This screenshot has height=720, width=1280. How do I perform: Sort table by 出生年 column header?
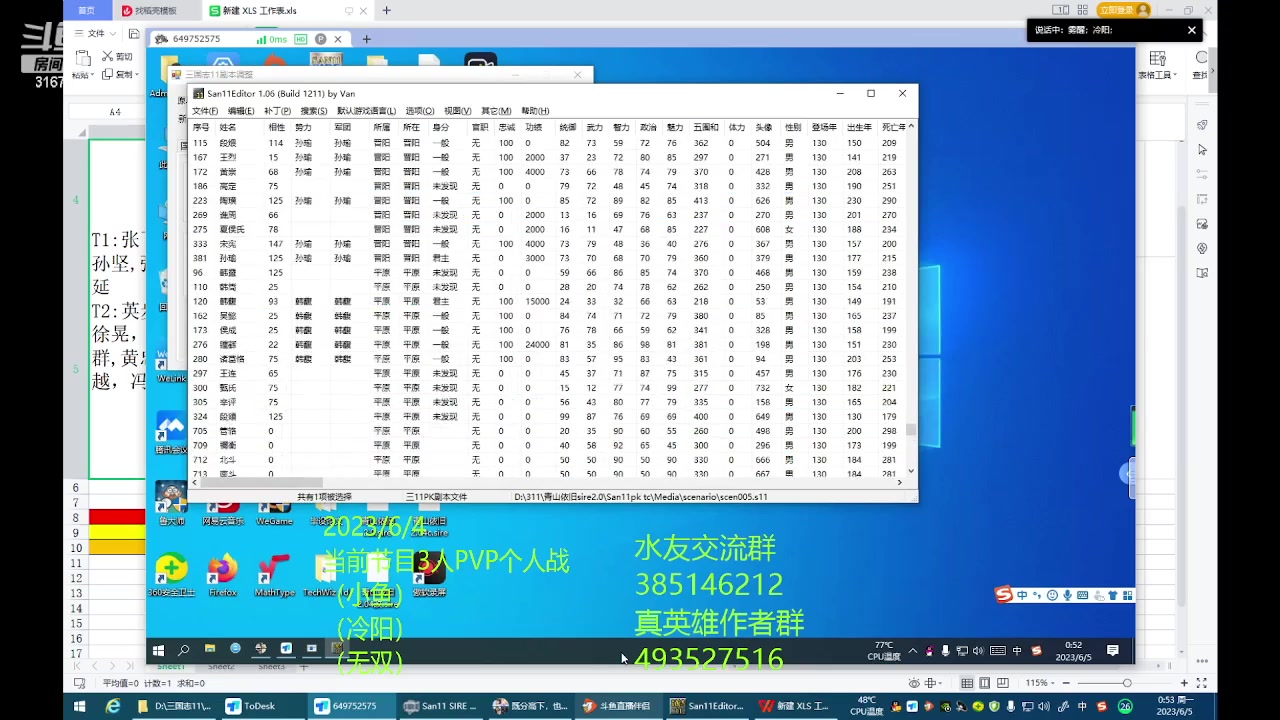(859, 127)
